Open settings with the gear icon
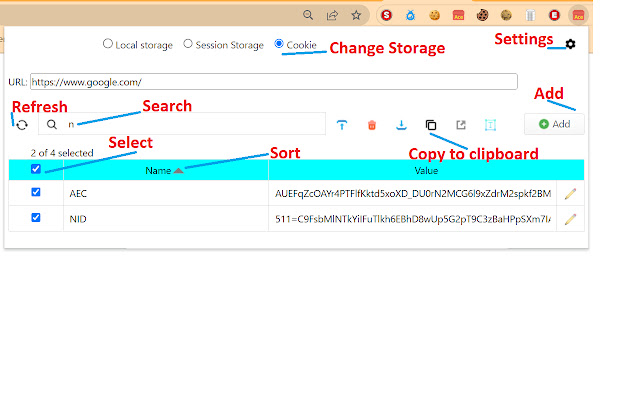640x400 pixels. (570, 44)
